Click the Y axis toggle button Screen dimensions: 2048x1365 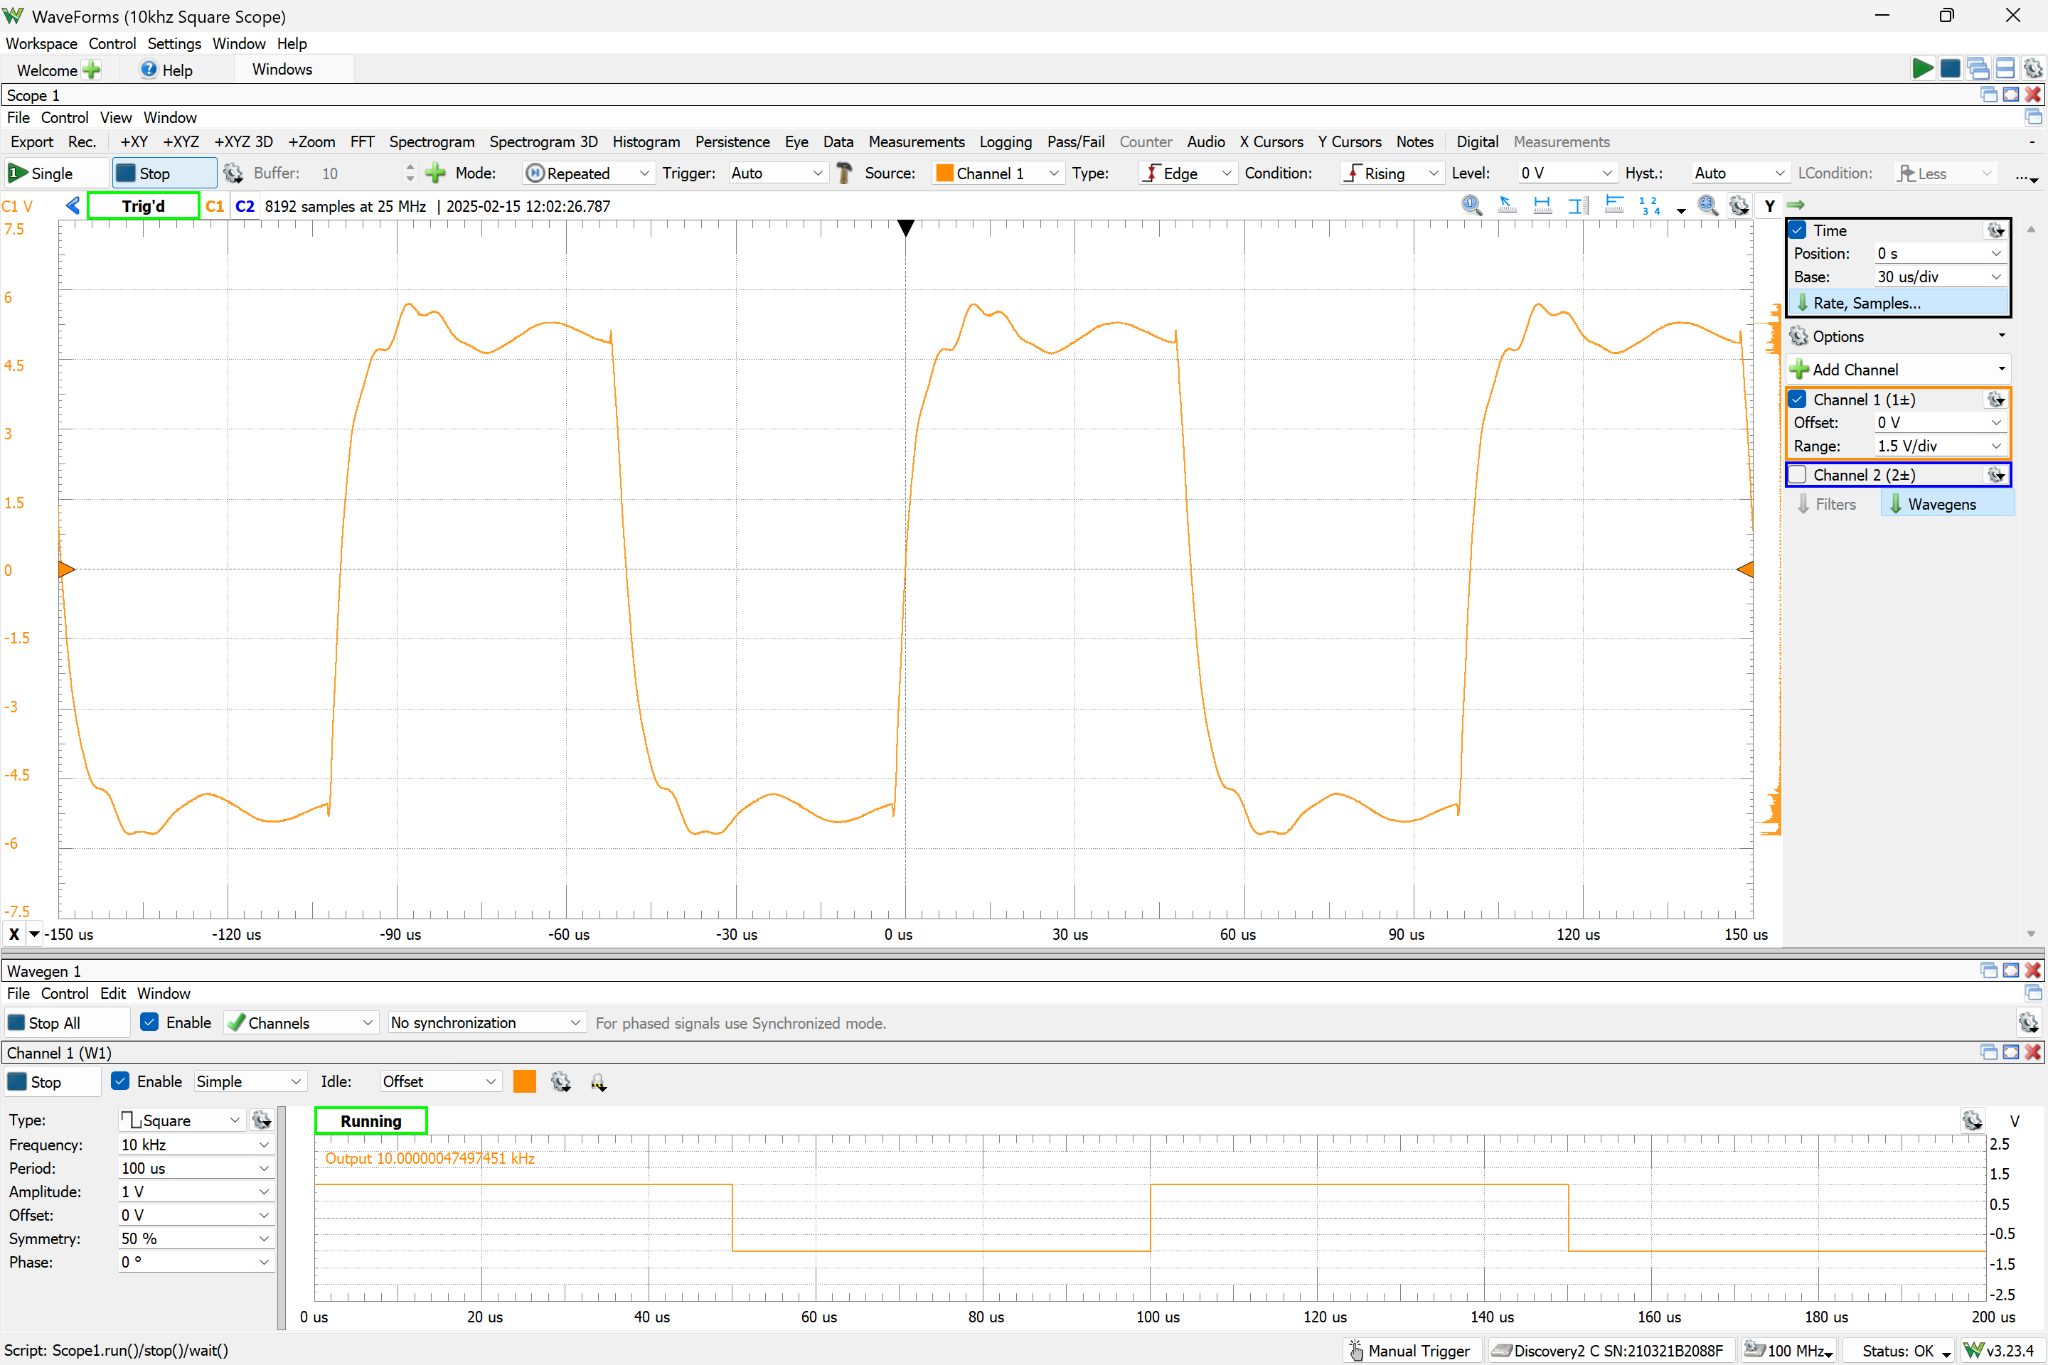pyautogui.click(x=1770, y=206)
